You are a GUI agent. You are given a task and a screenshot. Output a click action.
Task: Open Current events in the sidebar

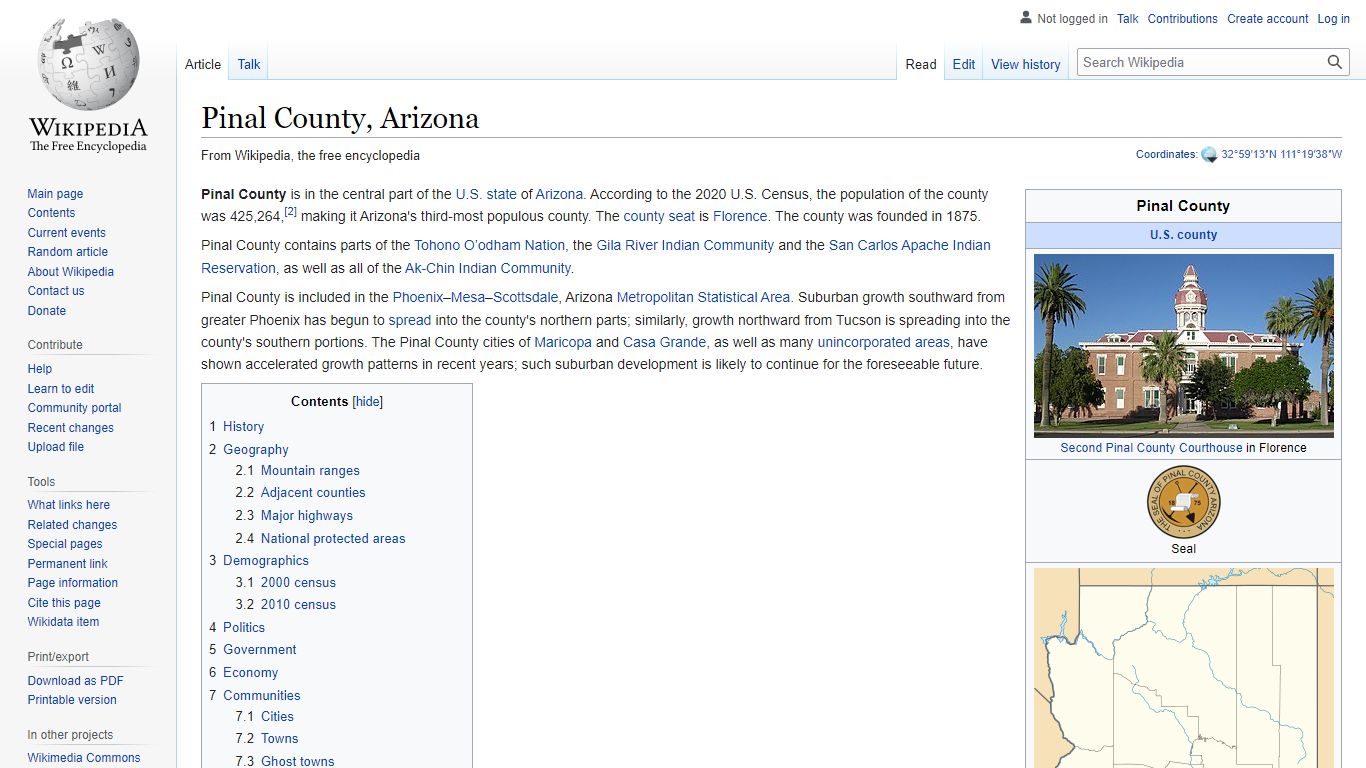coord(66,233)
